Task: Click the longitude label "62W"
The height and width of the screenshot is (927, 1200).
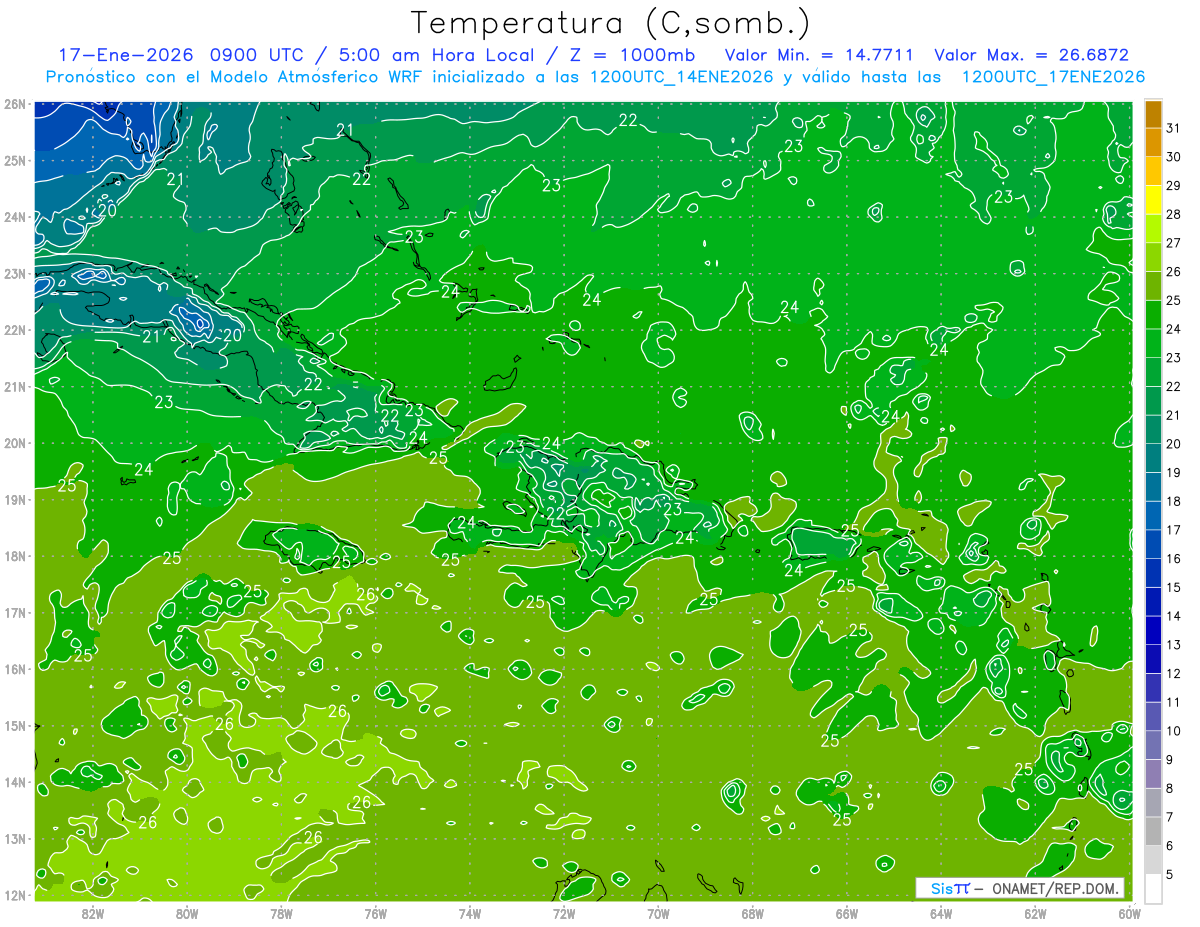Action: click(x=1035, y=913)
